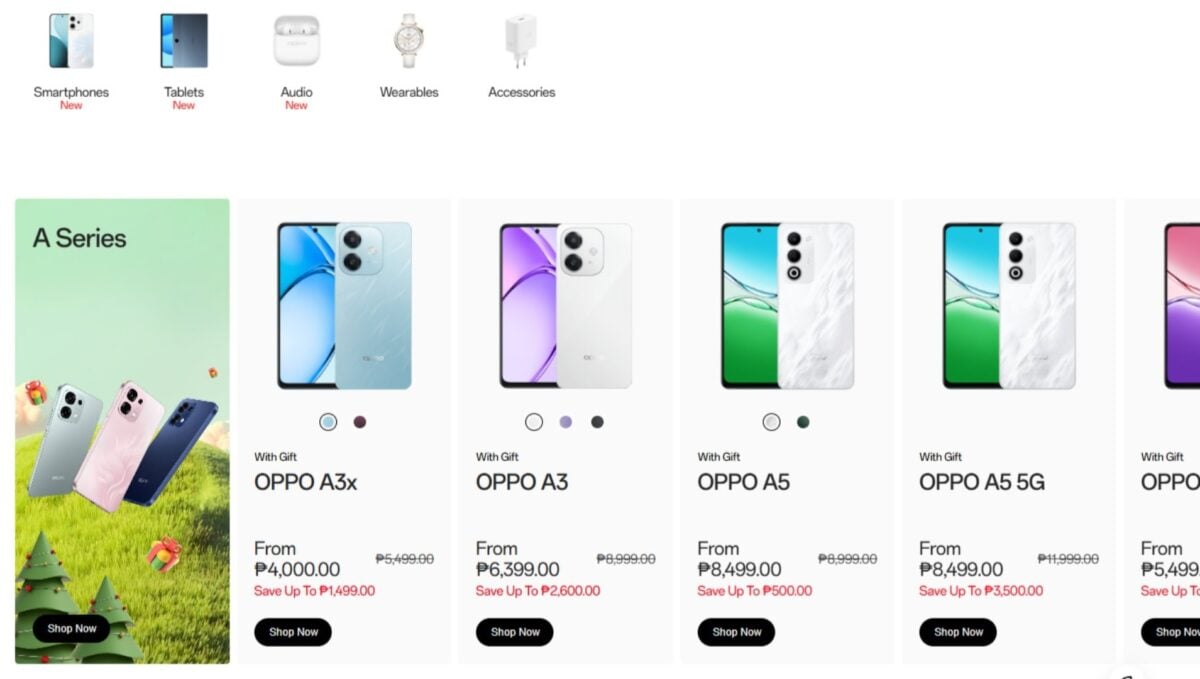Open the Wearables watch icon
The image size is (1200, 679).
[x=408, y=40]
